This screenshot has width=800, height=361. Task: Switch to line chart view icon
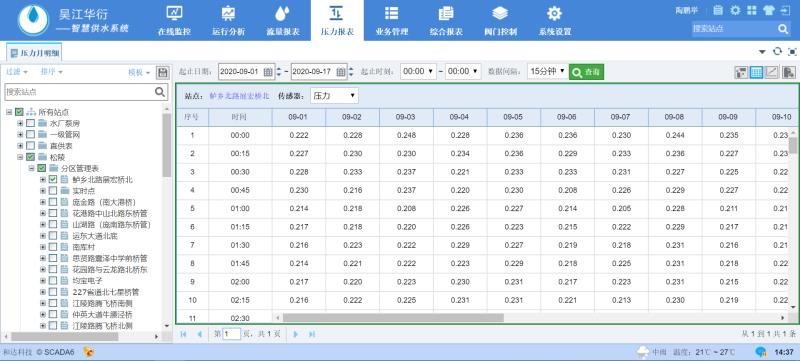[772, 72]
